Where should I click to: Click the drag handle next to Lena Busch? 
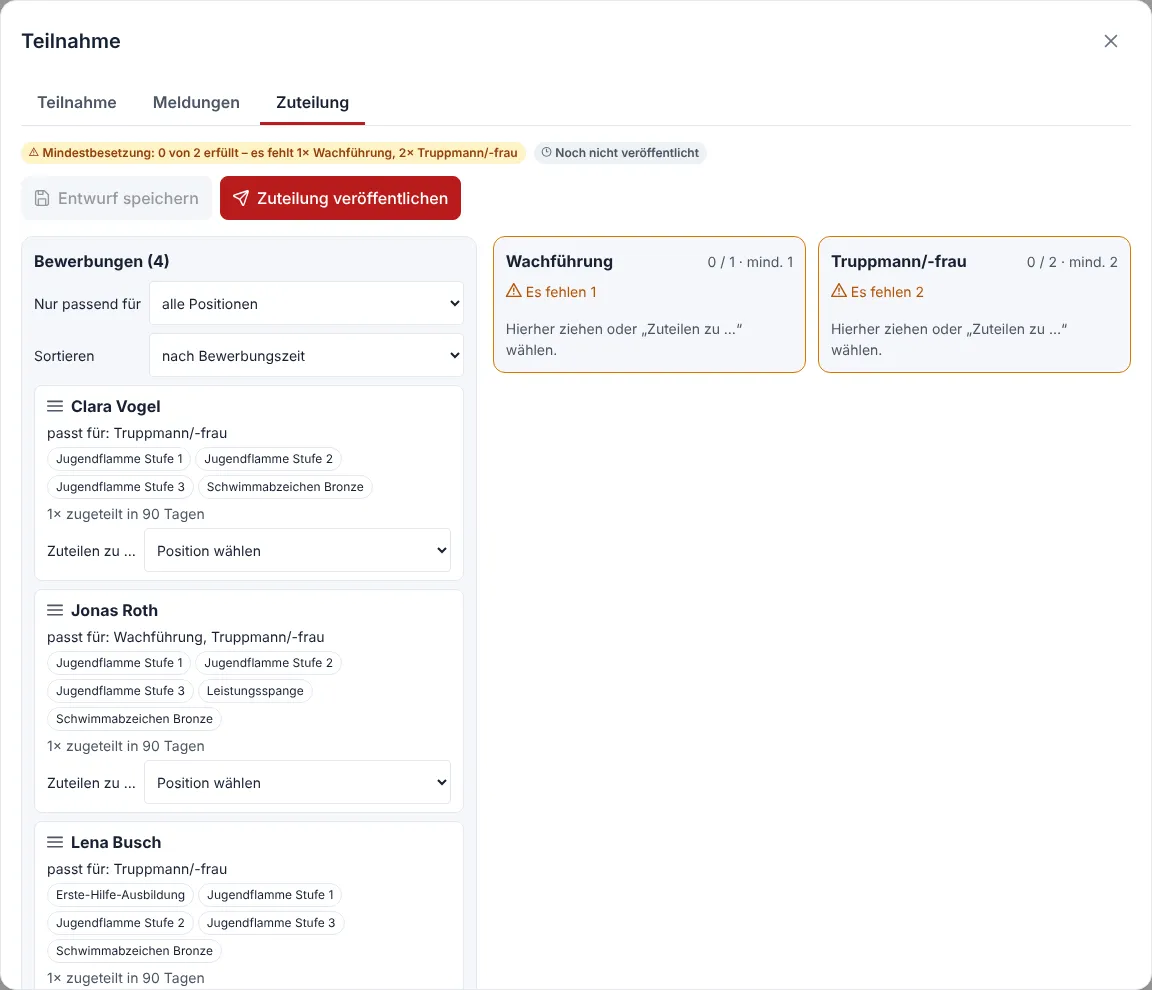pyautogui.click(x=55, y=842)
